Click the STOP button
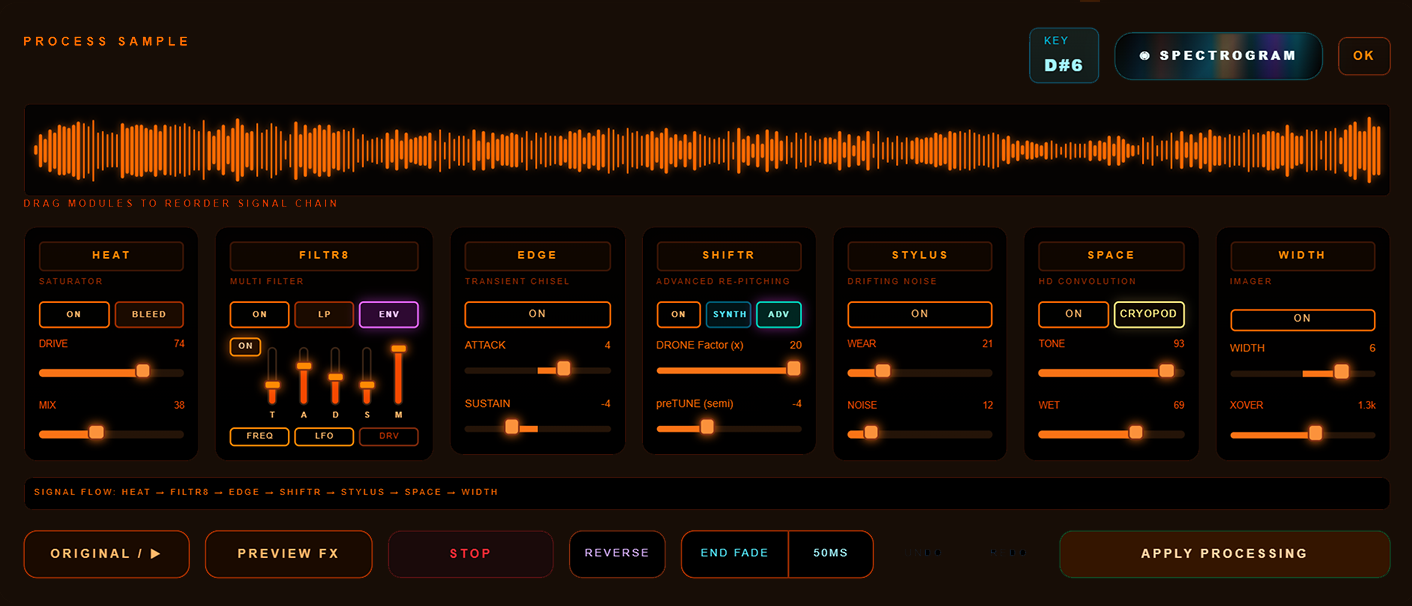The height and width of the screenshot is (606, 1412). (470, 554)
